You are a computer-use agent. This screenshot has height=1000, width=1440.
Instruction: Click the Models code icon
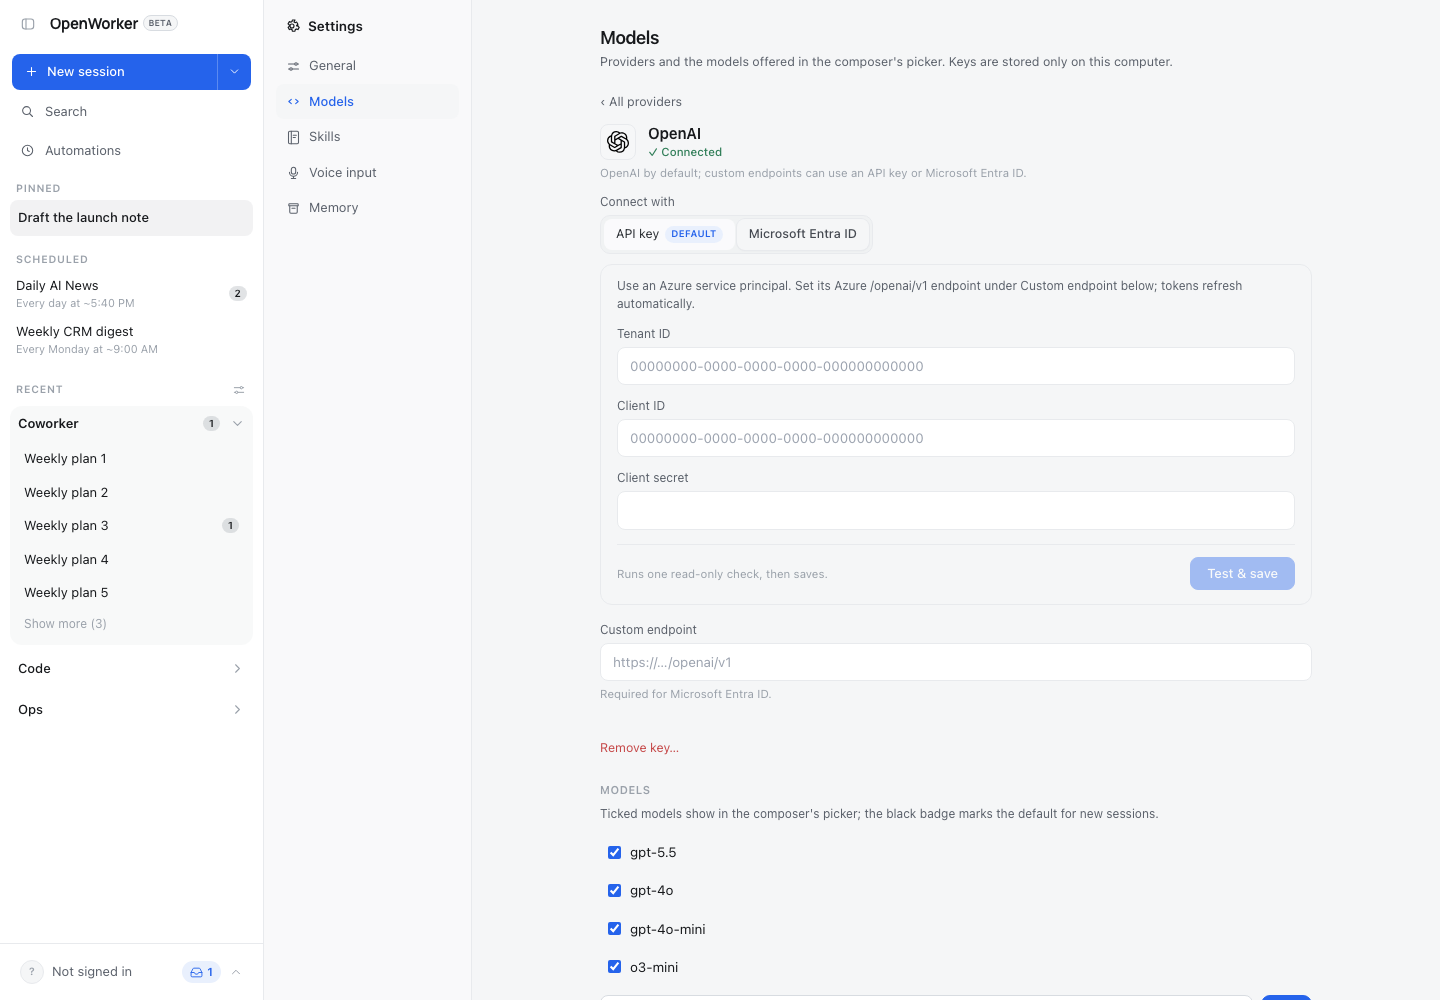pyautogui.click(x=293, y=102)
